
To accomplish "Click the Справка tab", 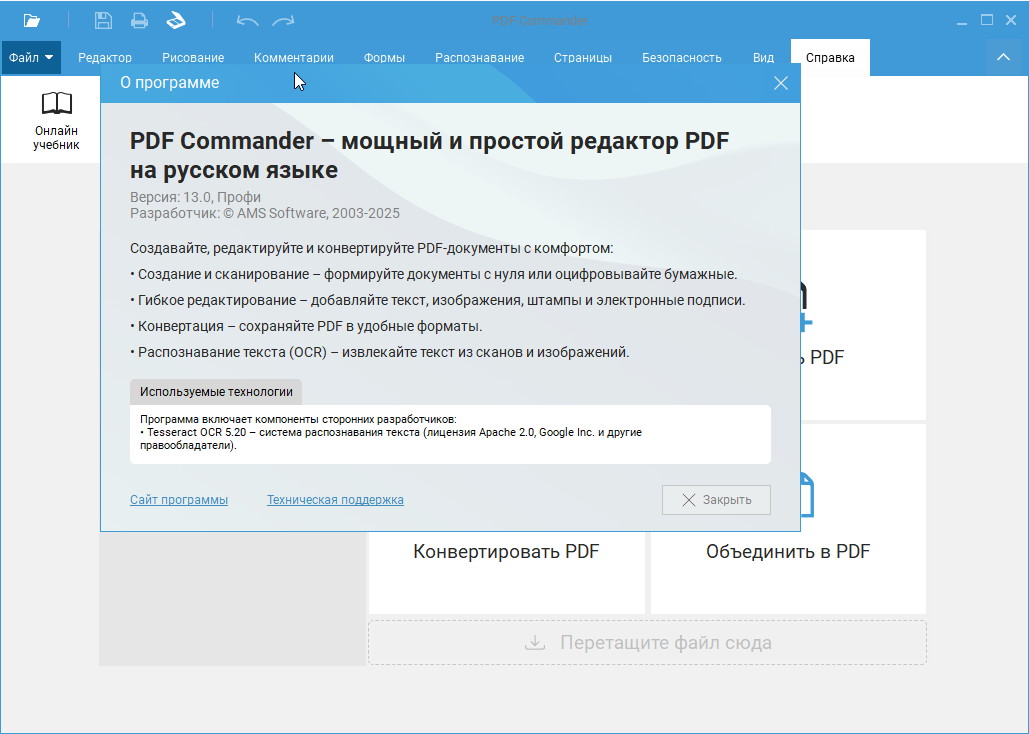I will pyautogui.click(x=830, y=58).
